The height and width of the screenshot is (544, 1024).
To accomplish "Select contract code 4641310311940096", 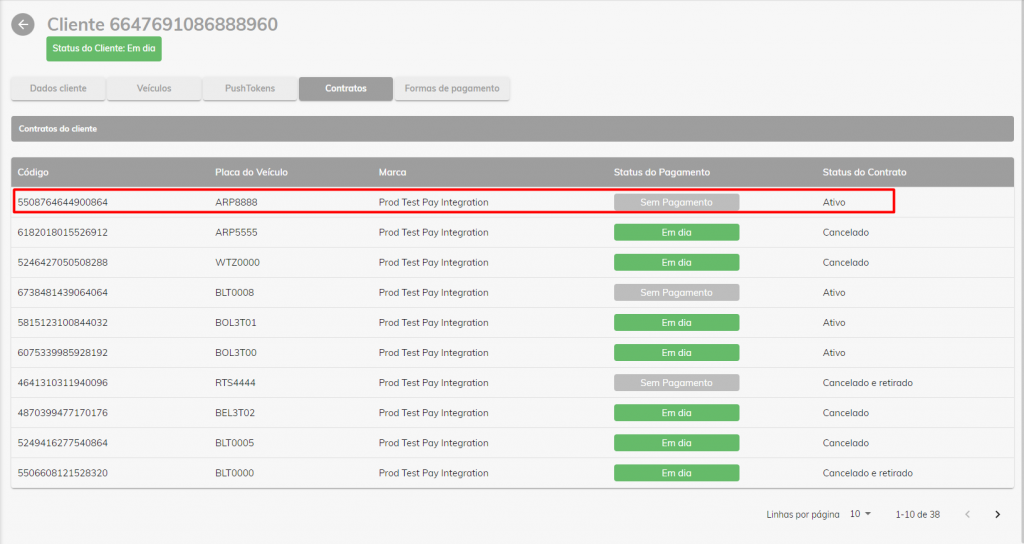I will [x=63, y=383].
